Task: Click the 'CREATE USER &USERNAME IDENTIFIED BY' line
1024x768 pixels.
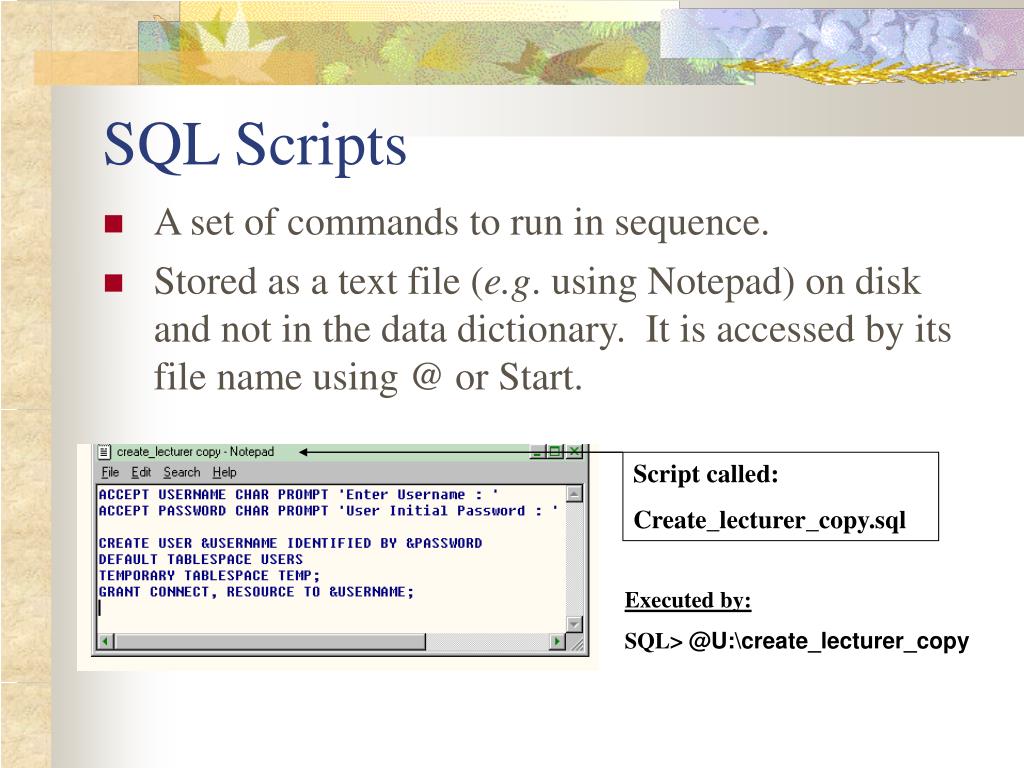Action: pos(290,543)
